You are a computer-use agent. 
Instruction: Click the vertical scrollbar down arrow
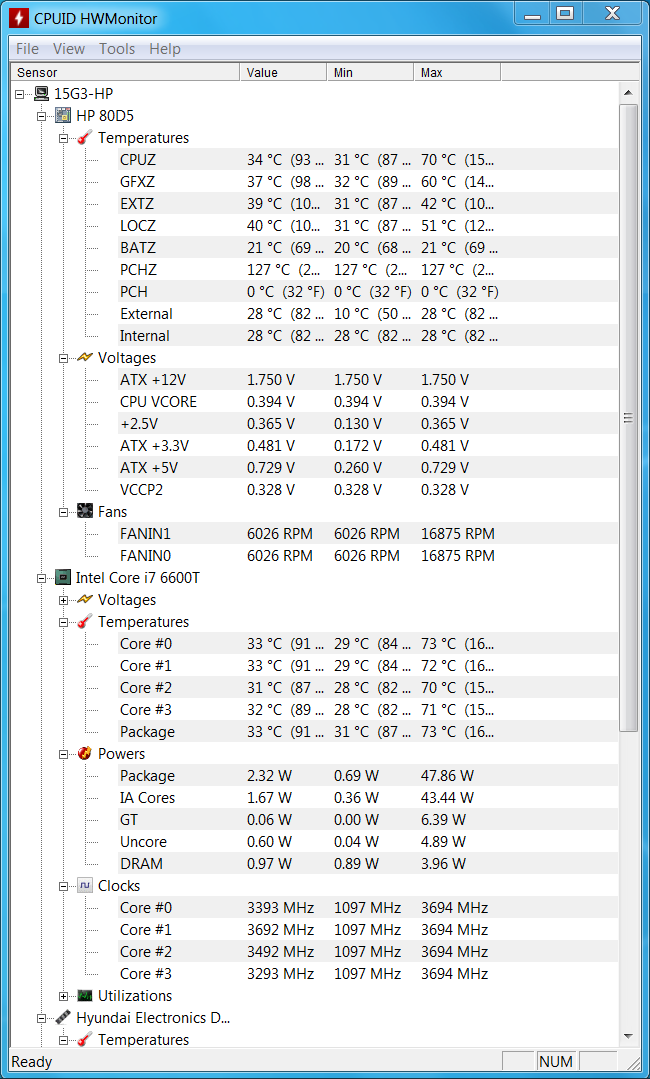pos(628,1036)
